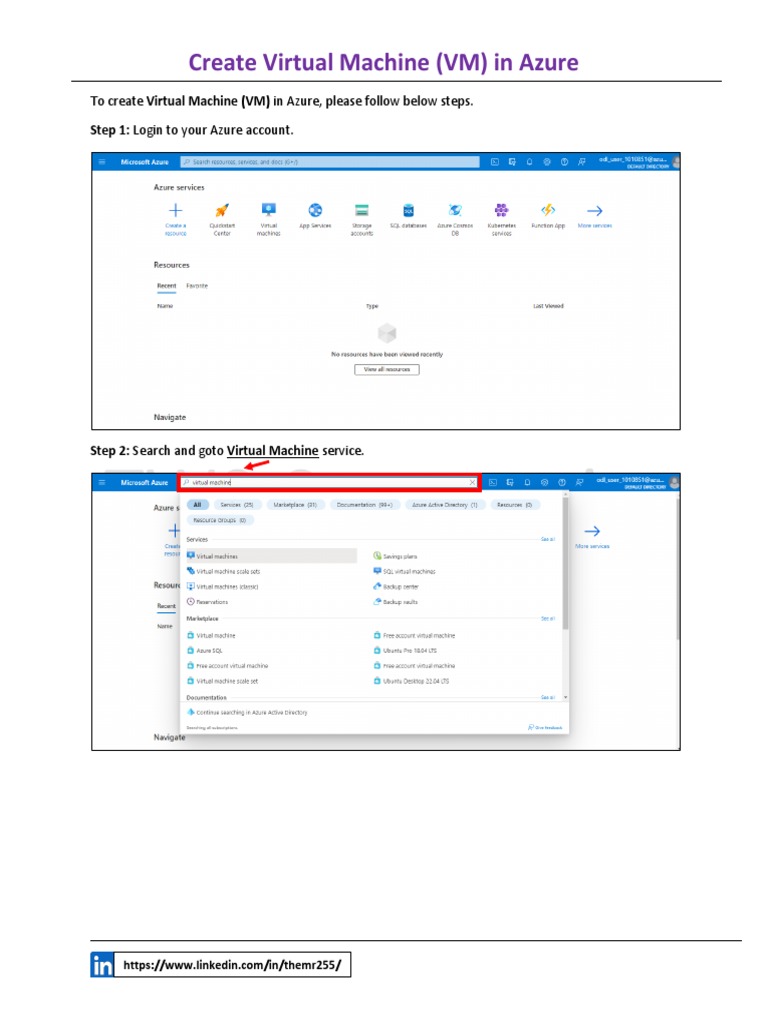Screen dimensions: 768x1024
Task: Launch Cloud Shell icon in Step 1 header
Action: pyautogui.click(x=495, y=162)
